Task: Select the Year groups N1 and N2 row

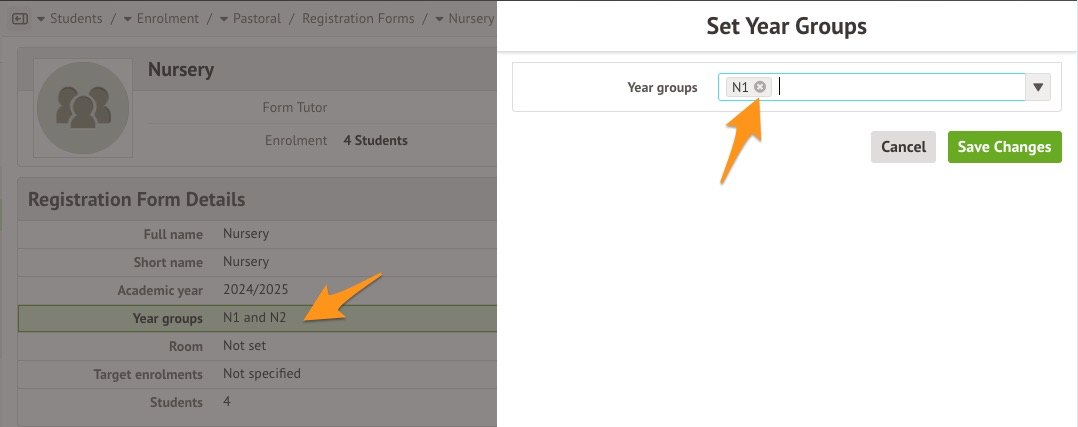Action: click(x=257, y=318)
